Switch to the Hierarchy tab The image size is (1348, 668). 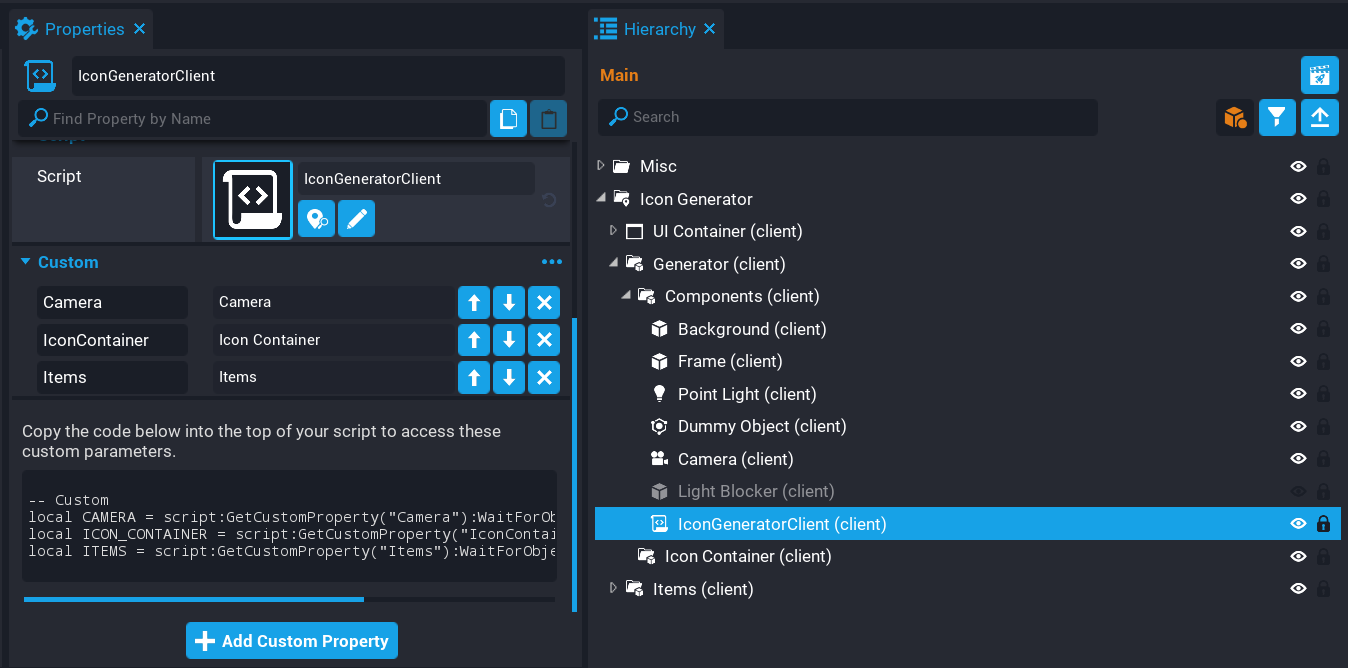(x=658, y=29)
